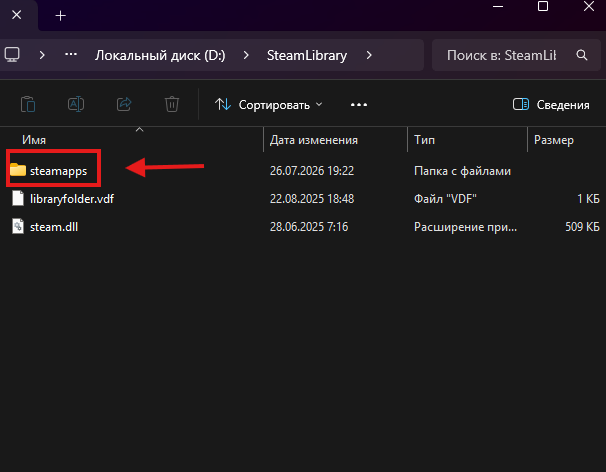The image size is (606, 472).
Task: Click the libraryfolder.vdf file icon
Action: click(18, 198)
